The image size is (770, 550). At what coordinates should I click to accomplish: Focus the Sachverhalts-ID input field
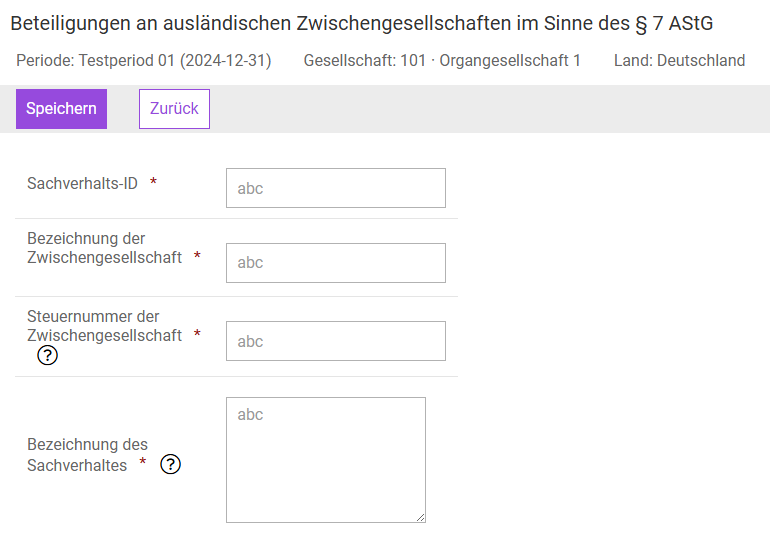[x=336, y=188]
